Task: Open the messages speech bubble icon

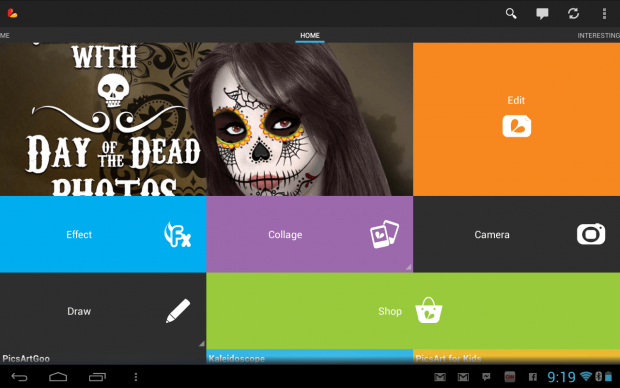Action: 542,13
